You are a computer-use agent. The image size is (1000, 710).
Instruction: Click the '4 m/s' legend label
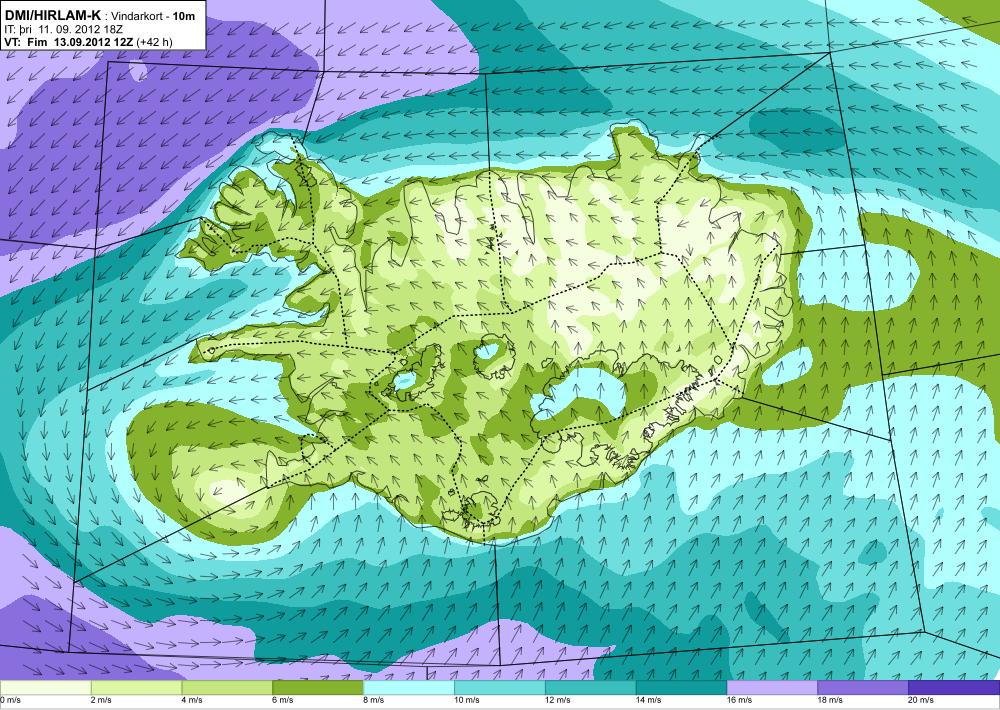tap(193, 700)
